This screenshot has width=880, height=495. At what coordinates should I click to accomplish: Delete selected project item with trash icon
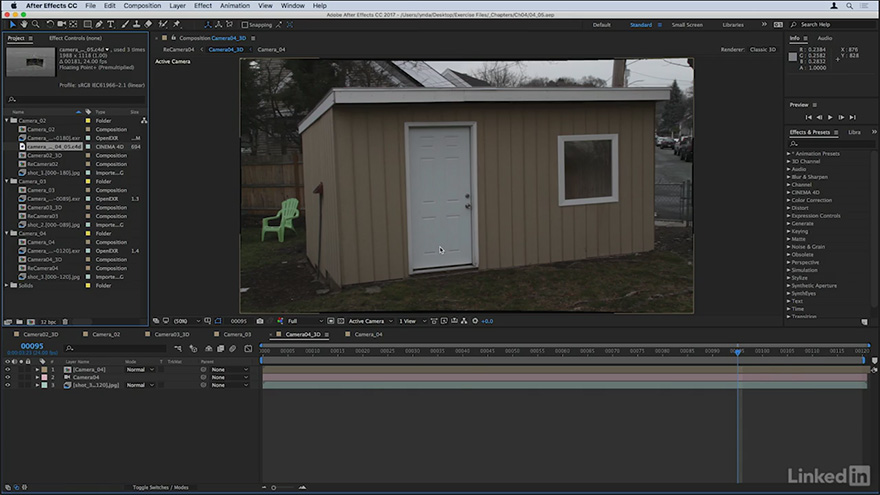point(65,322)
